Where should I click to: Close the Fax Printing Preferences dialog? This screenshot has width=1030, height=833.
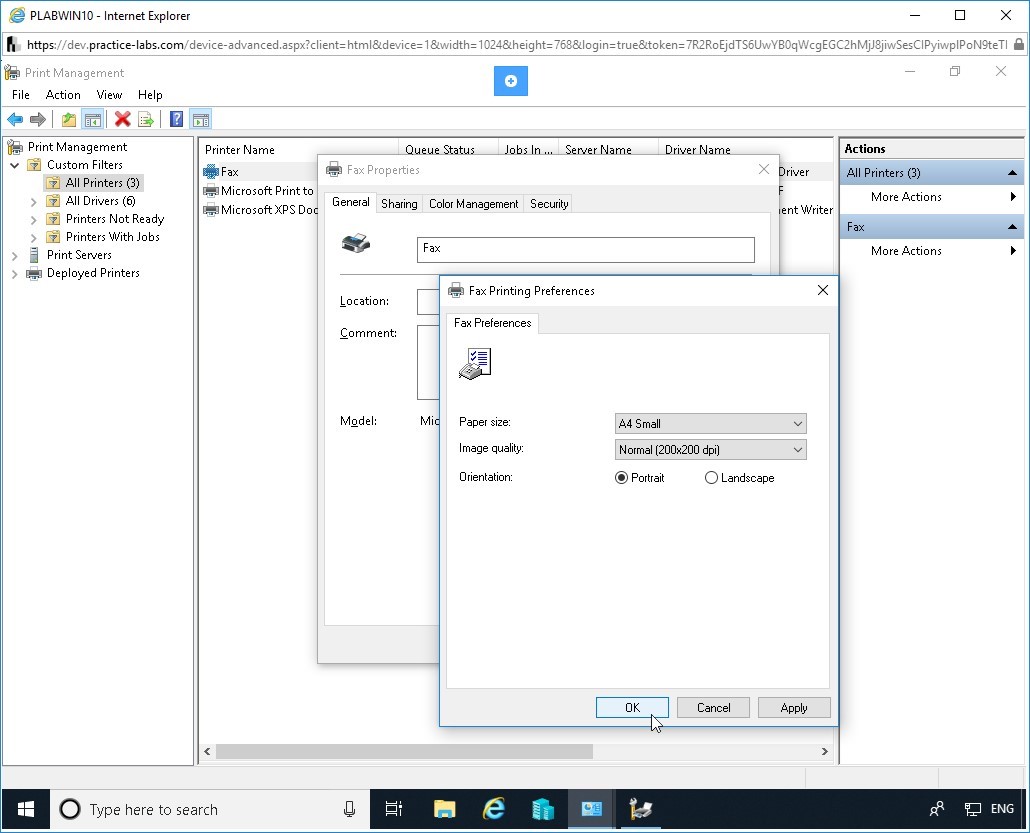click(822, 290)
